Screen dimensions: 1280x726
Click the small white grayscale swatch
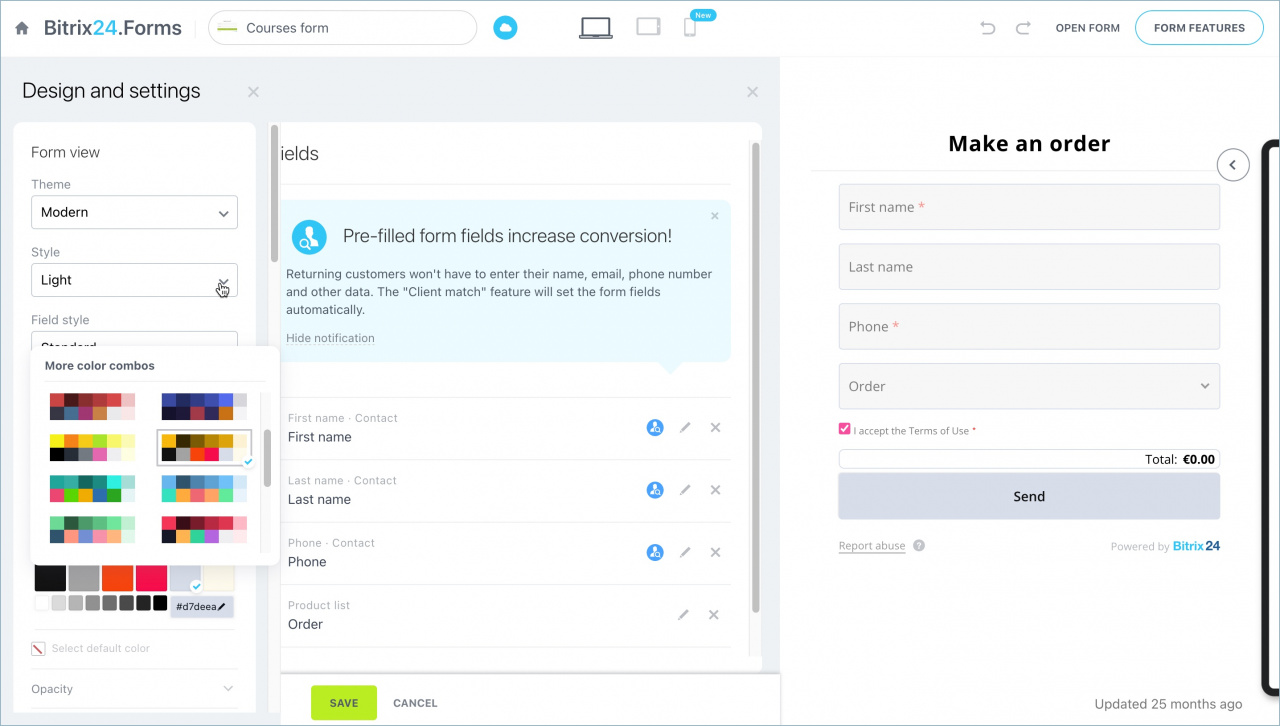pyautogui.click(x=41, y=603)
